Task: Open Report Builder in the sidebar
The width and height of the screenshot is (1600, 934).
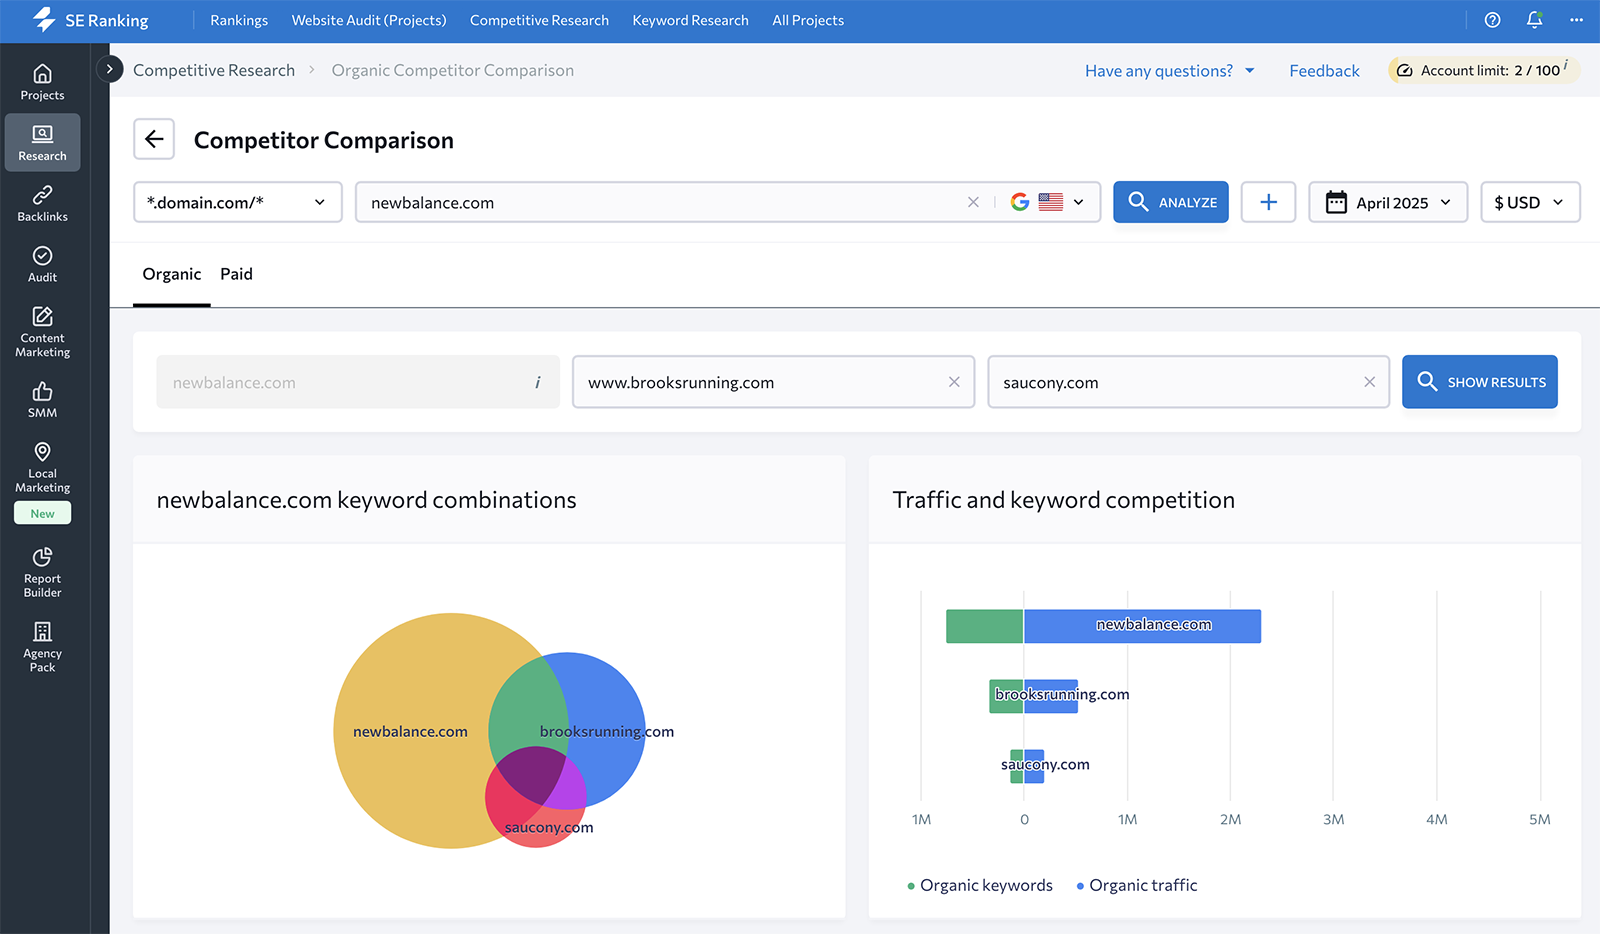Action: point(42,573)
